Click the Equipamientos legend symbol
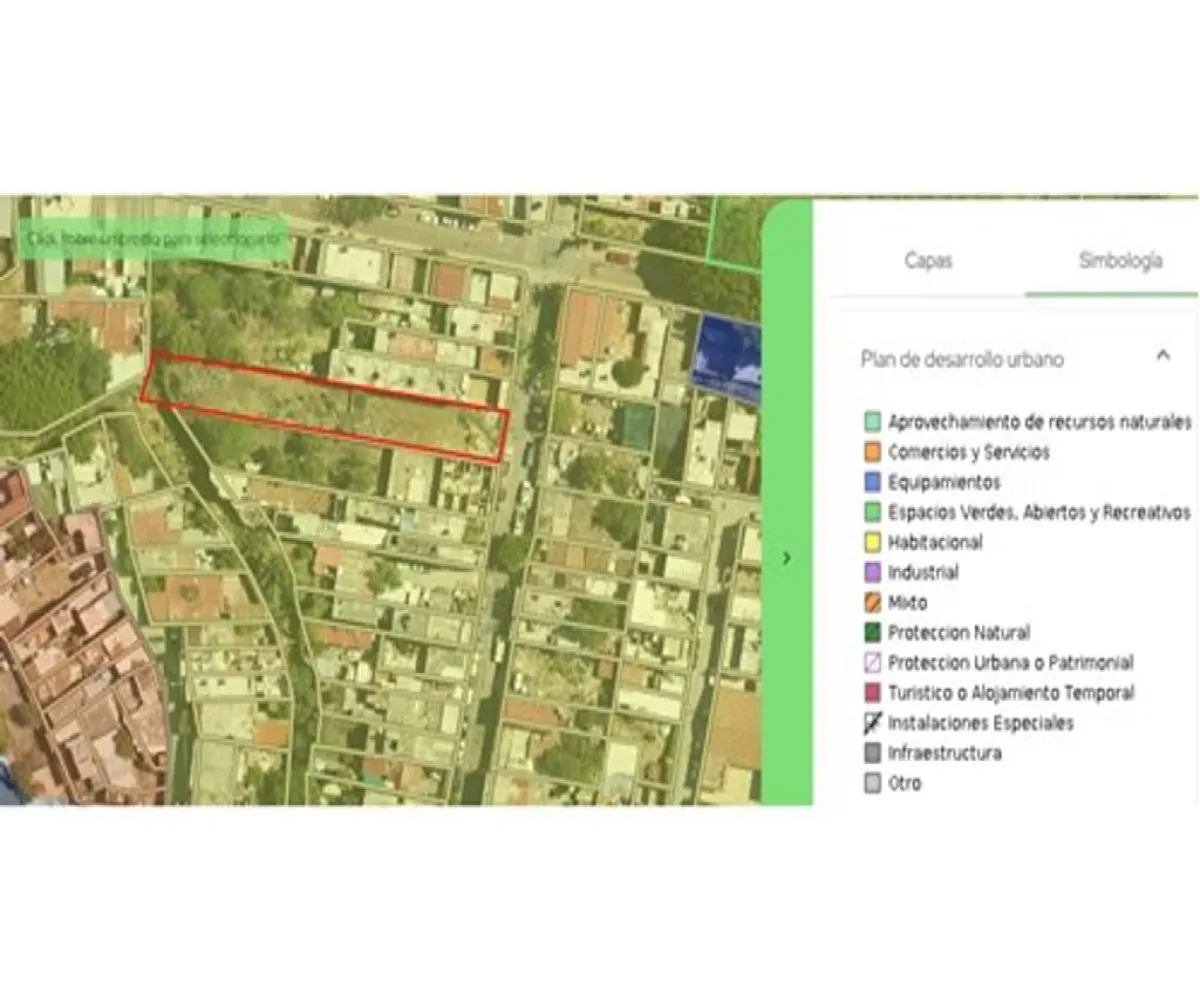The height and width of the screenshot is (1000, 1200). click(x=872, y=482)
